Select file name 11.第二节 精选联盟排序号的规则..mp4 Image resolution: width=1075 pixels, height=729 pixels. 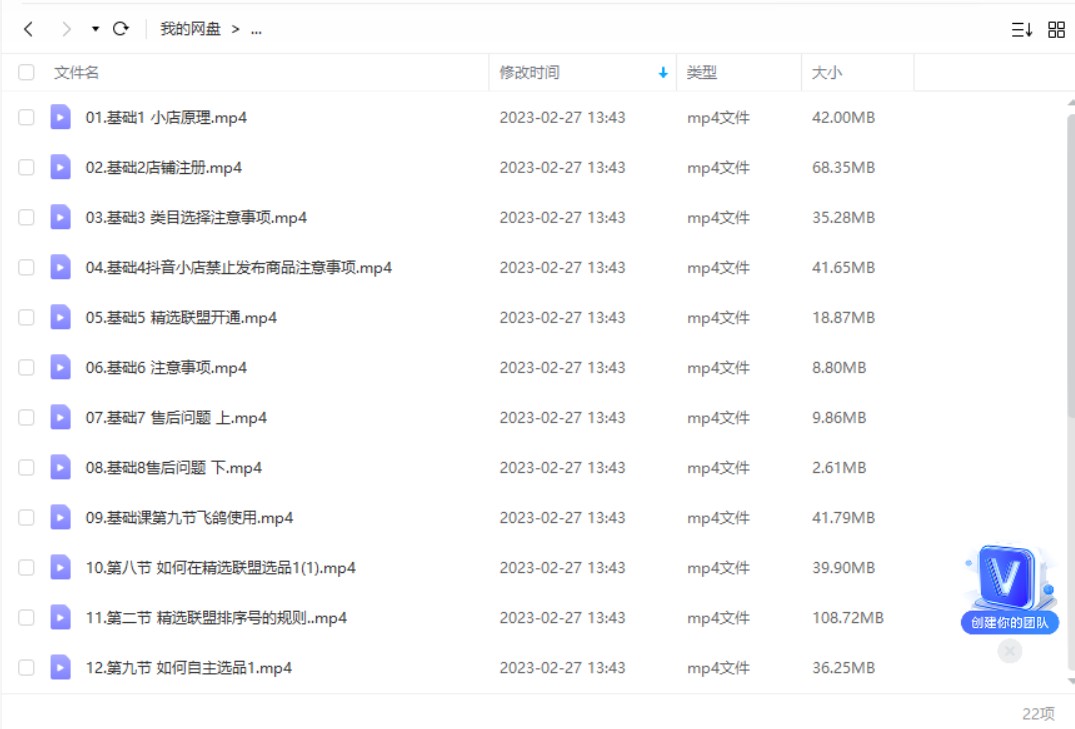216,618
